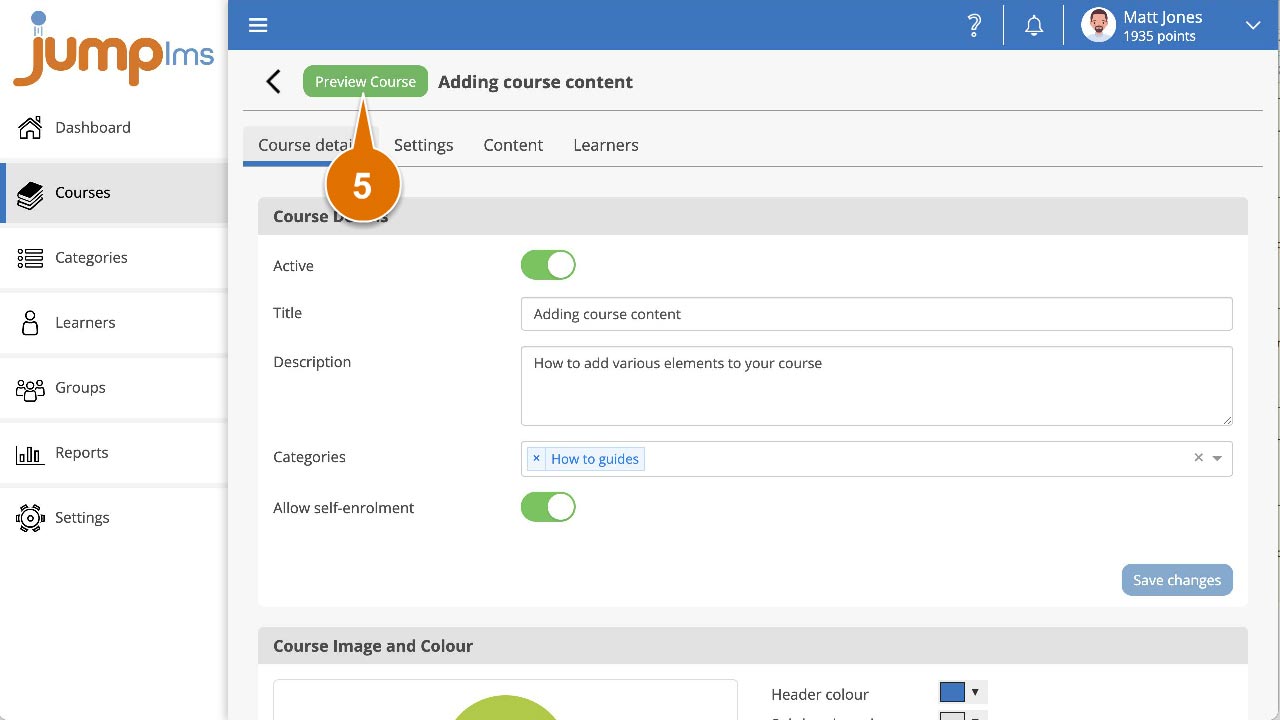Select Learners in the sidebar
This screenshot has height=720, width=1280.
[85, 322]
